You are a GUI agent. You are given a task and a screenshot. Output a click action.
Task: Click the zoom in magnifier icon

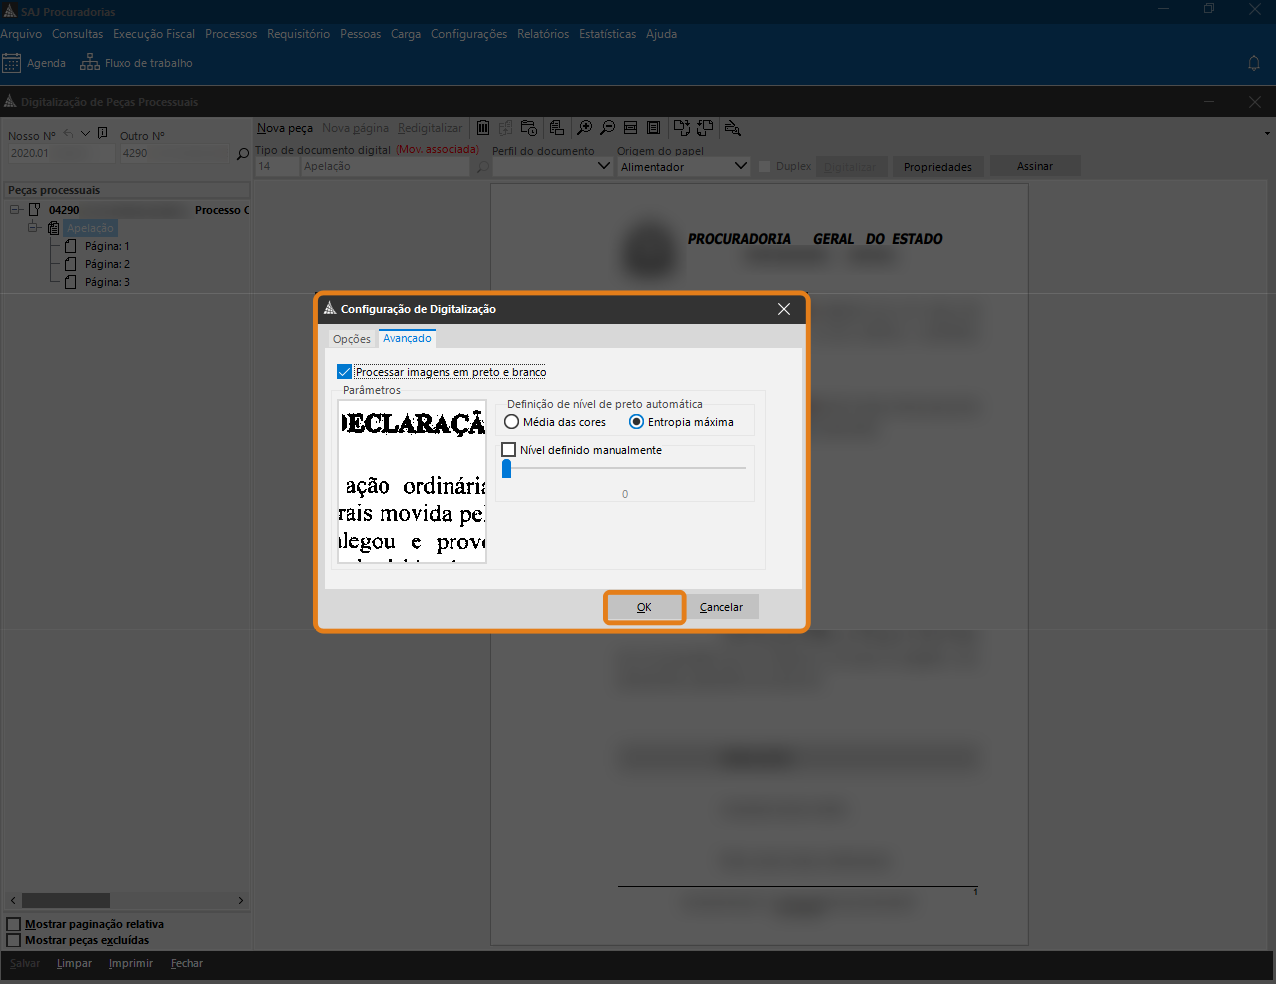coord(584,128)
